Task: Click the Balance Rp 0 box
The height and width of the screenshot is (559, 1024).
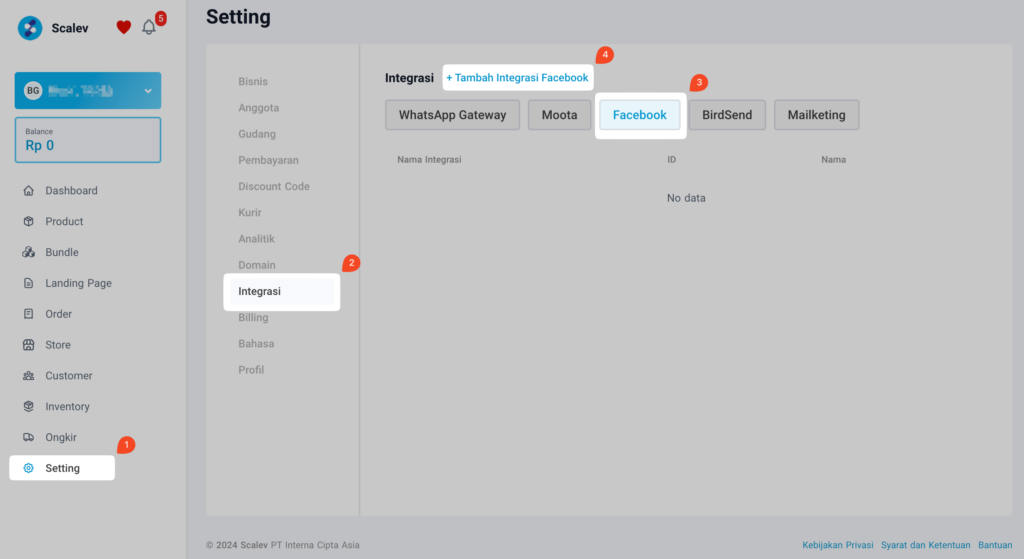Action: coord(88,140)
